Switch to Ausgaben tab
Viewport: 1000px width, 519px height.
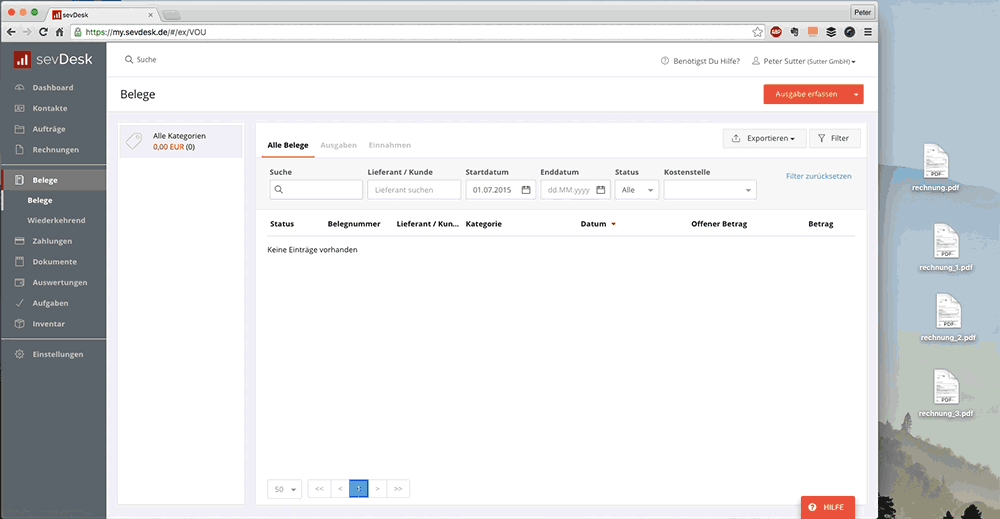pyautogui.click(x=339, y=145)
